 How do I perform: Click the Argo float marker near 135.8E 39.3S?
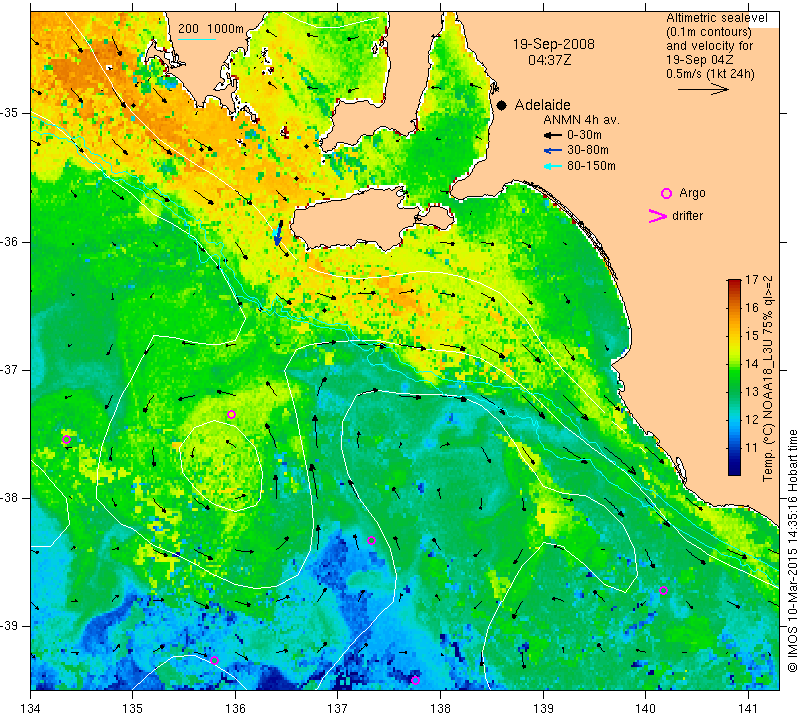(214, 660)
